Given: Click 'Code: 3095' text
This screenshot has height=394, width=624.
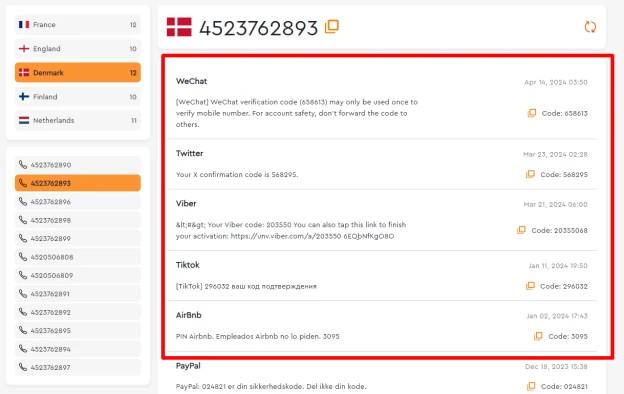Looking at the screenshot, I should [x=568, y=336].
